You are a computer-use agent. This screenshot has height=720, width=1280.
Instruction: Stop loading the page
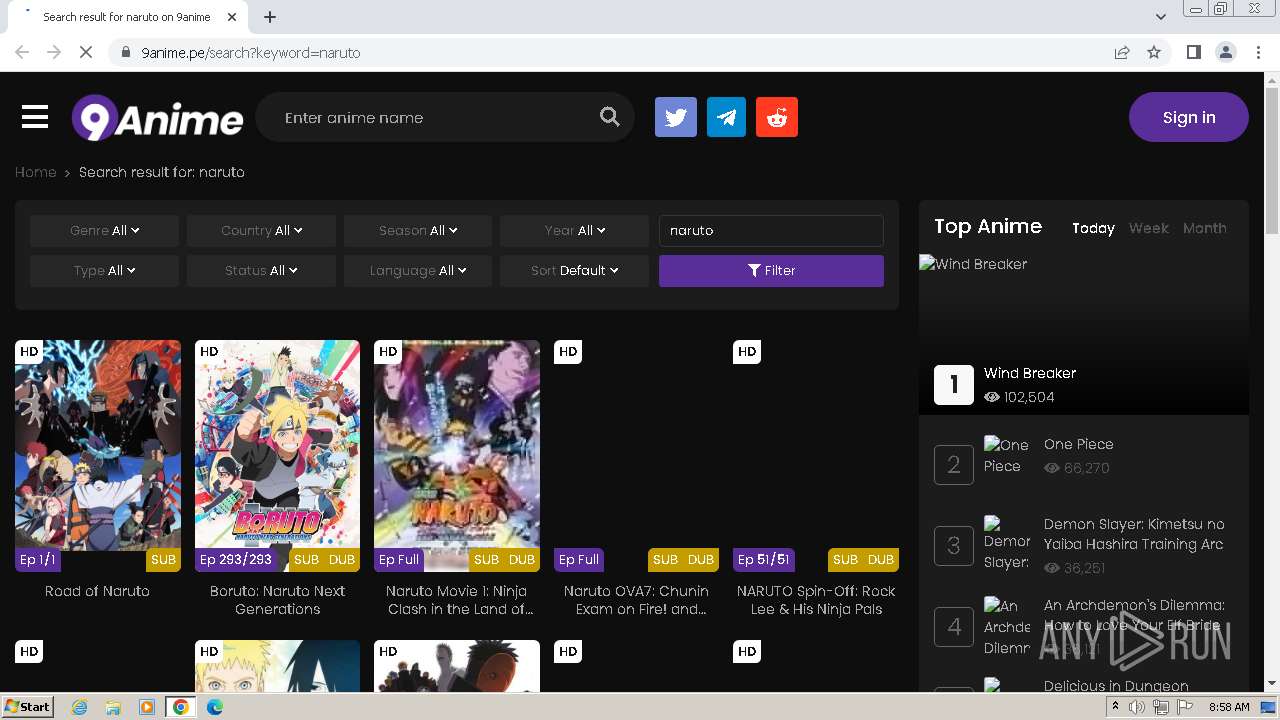[86, 52]
